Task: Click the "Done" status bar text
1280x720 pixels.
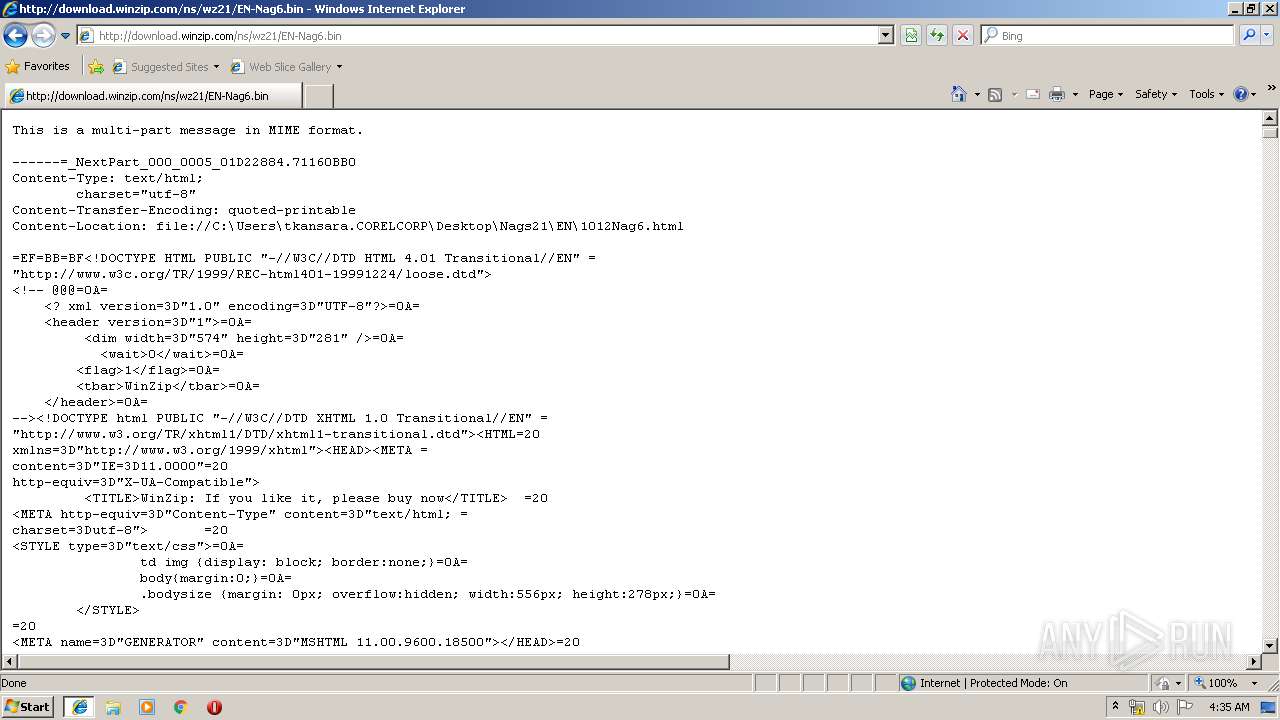Action: (x=14, y=683)
